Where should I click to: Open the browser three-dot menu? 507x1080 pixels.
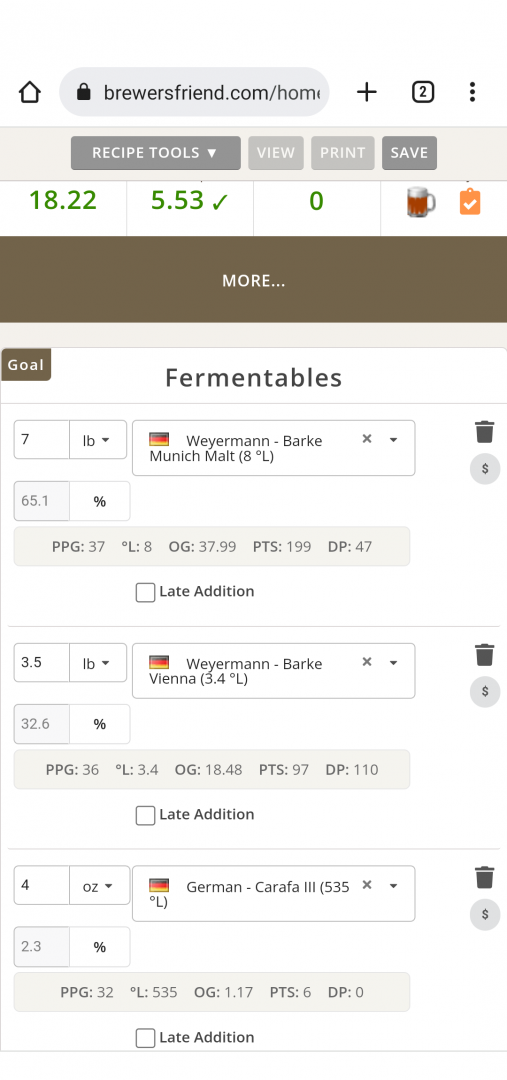point(472,92)
